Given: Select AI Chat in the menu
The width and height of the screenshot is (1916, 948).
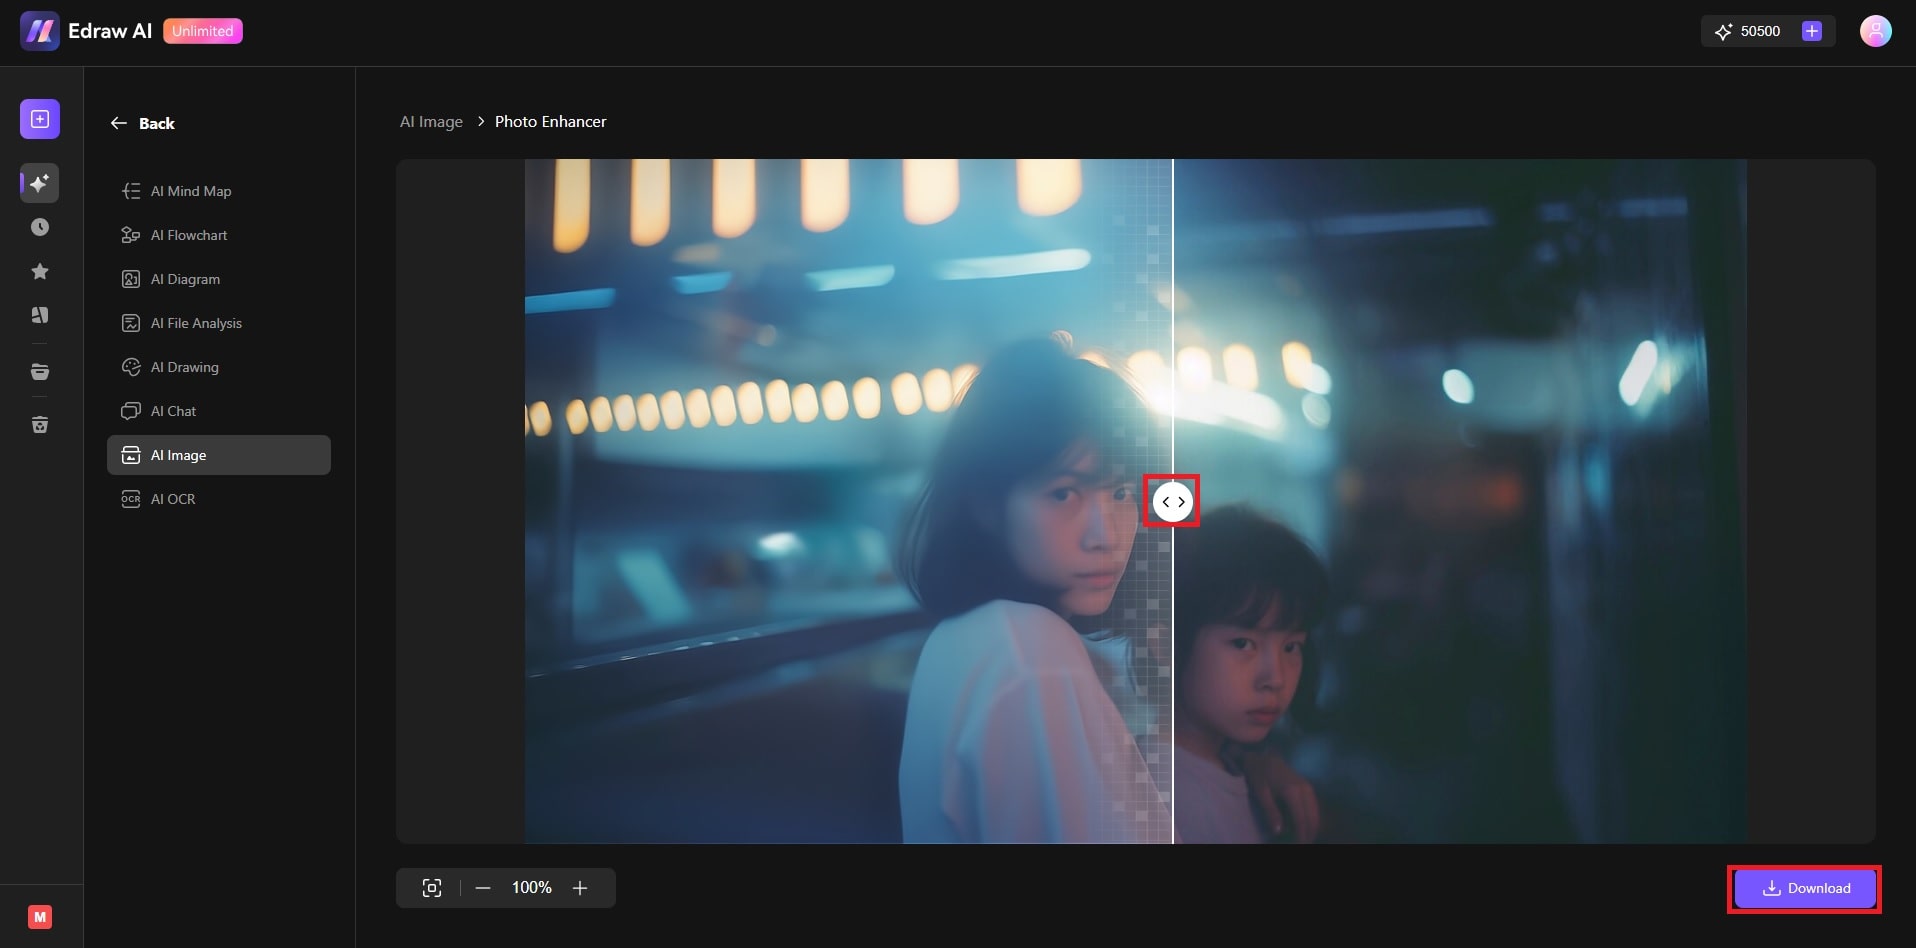Looking at the screenshot, I should tap(218, 411).
